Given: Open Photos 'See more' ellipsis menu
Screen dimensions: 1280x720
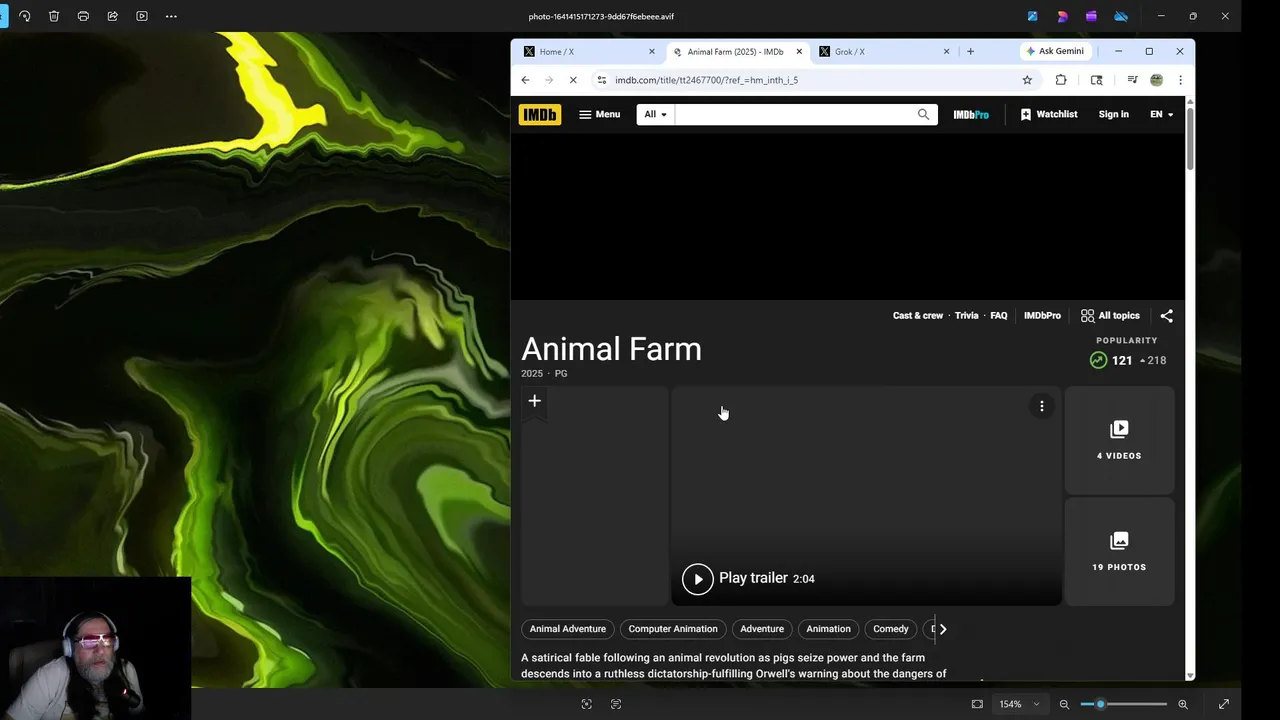Looking at the screenshot, I should (171, 16).
